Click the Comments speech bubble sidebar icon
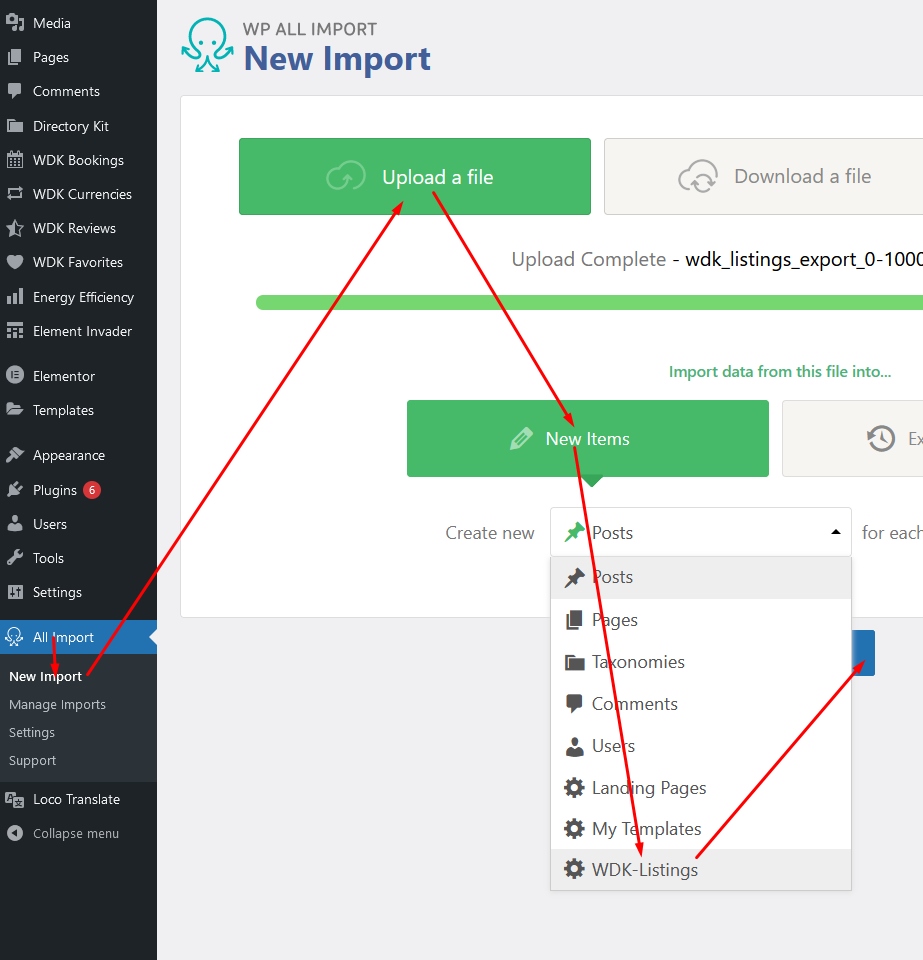The image size is (923, 960). point(15,91)
